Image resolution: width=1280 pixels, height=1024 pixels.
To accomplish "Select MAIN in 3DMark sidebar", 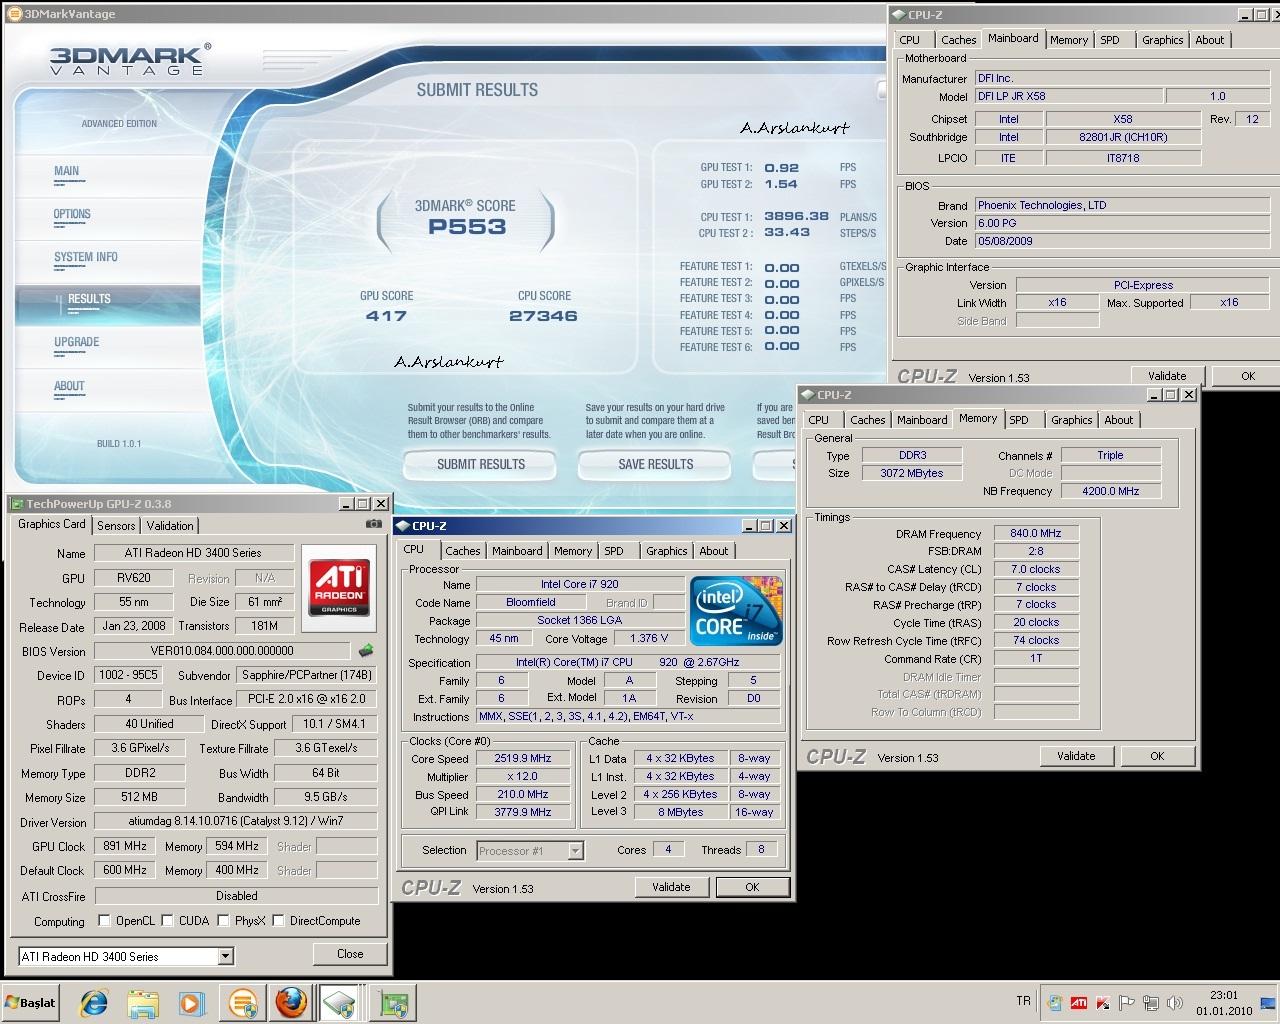I will [67, 171].
